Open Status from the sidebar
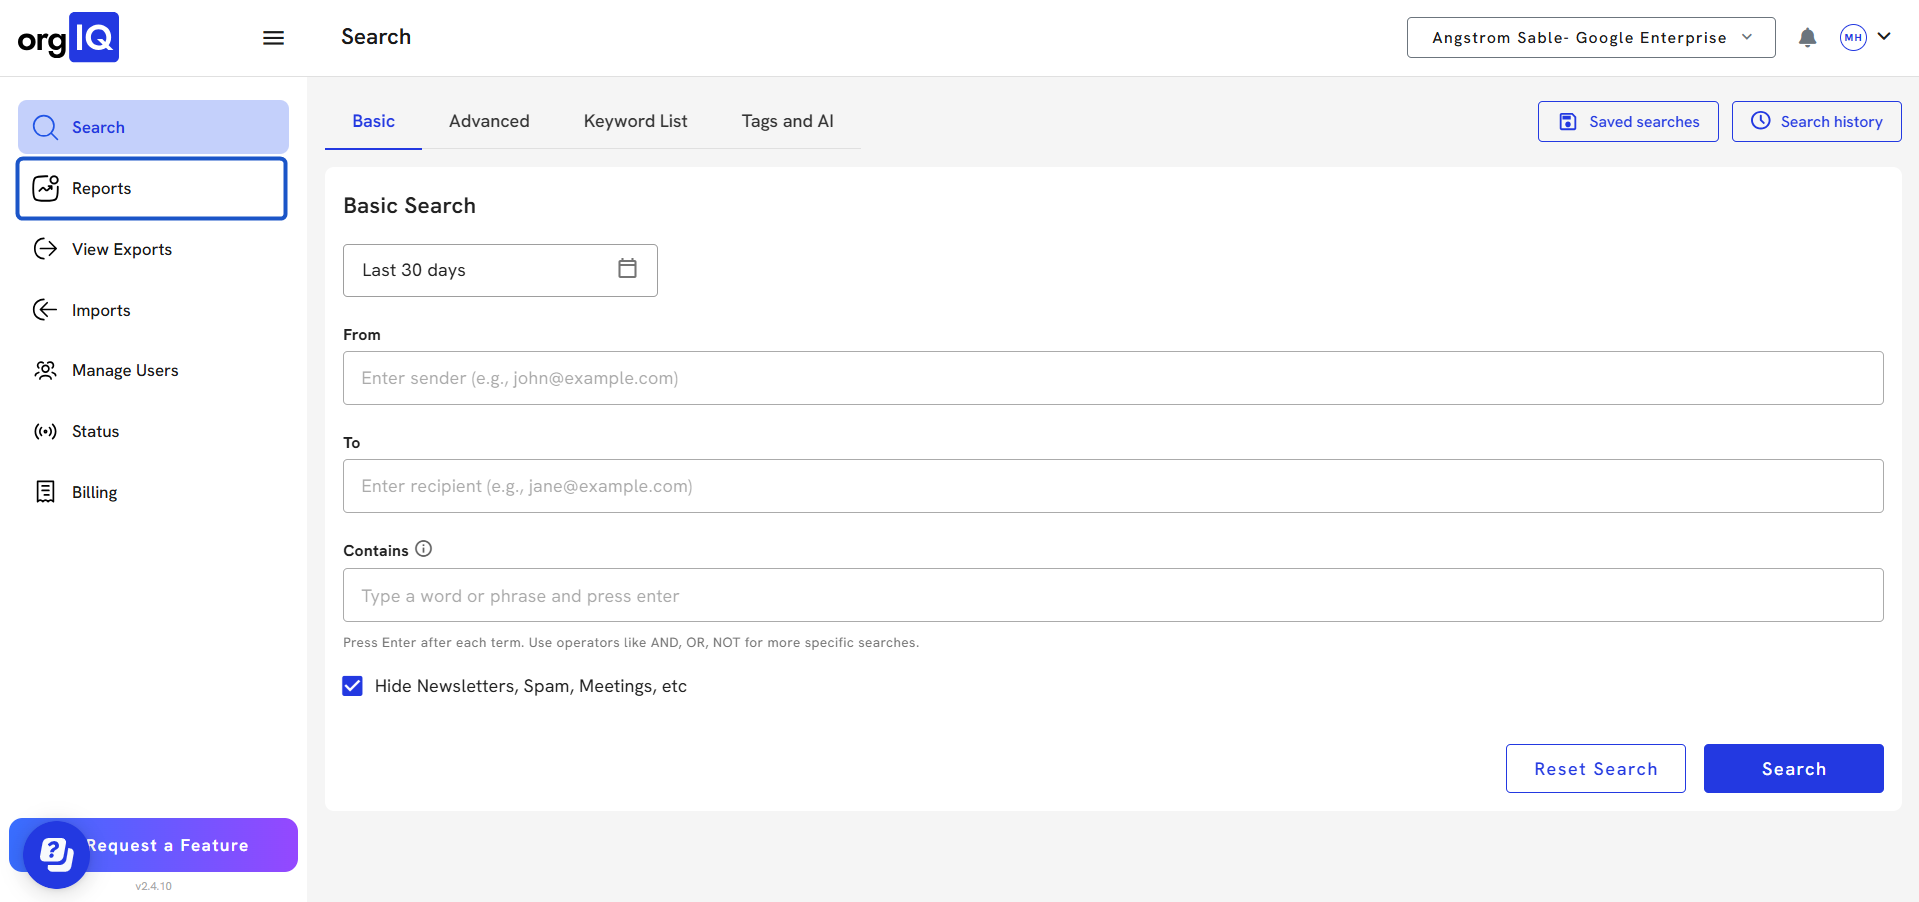Image resolution: width=1919 pixels, height=902 pixels. [x=95, y=431]
